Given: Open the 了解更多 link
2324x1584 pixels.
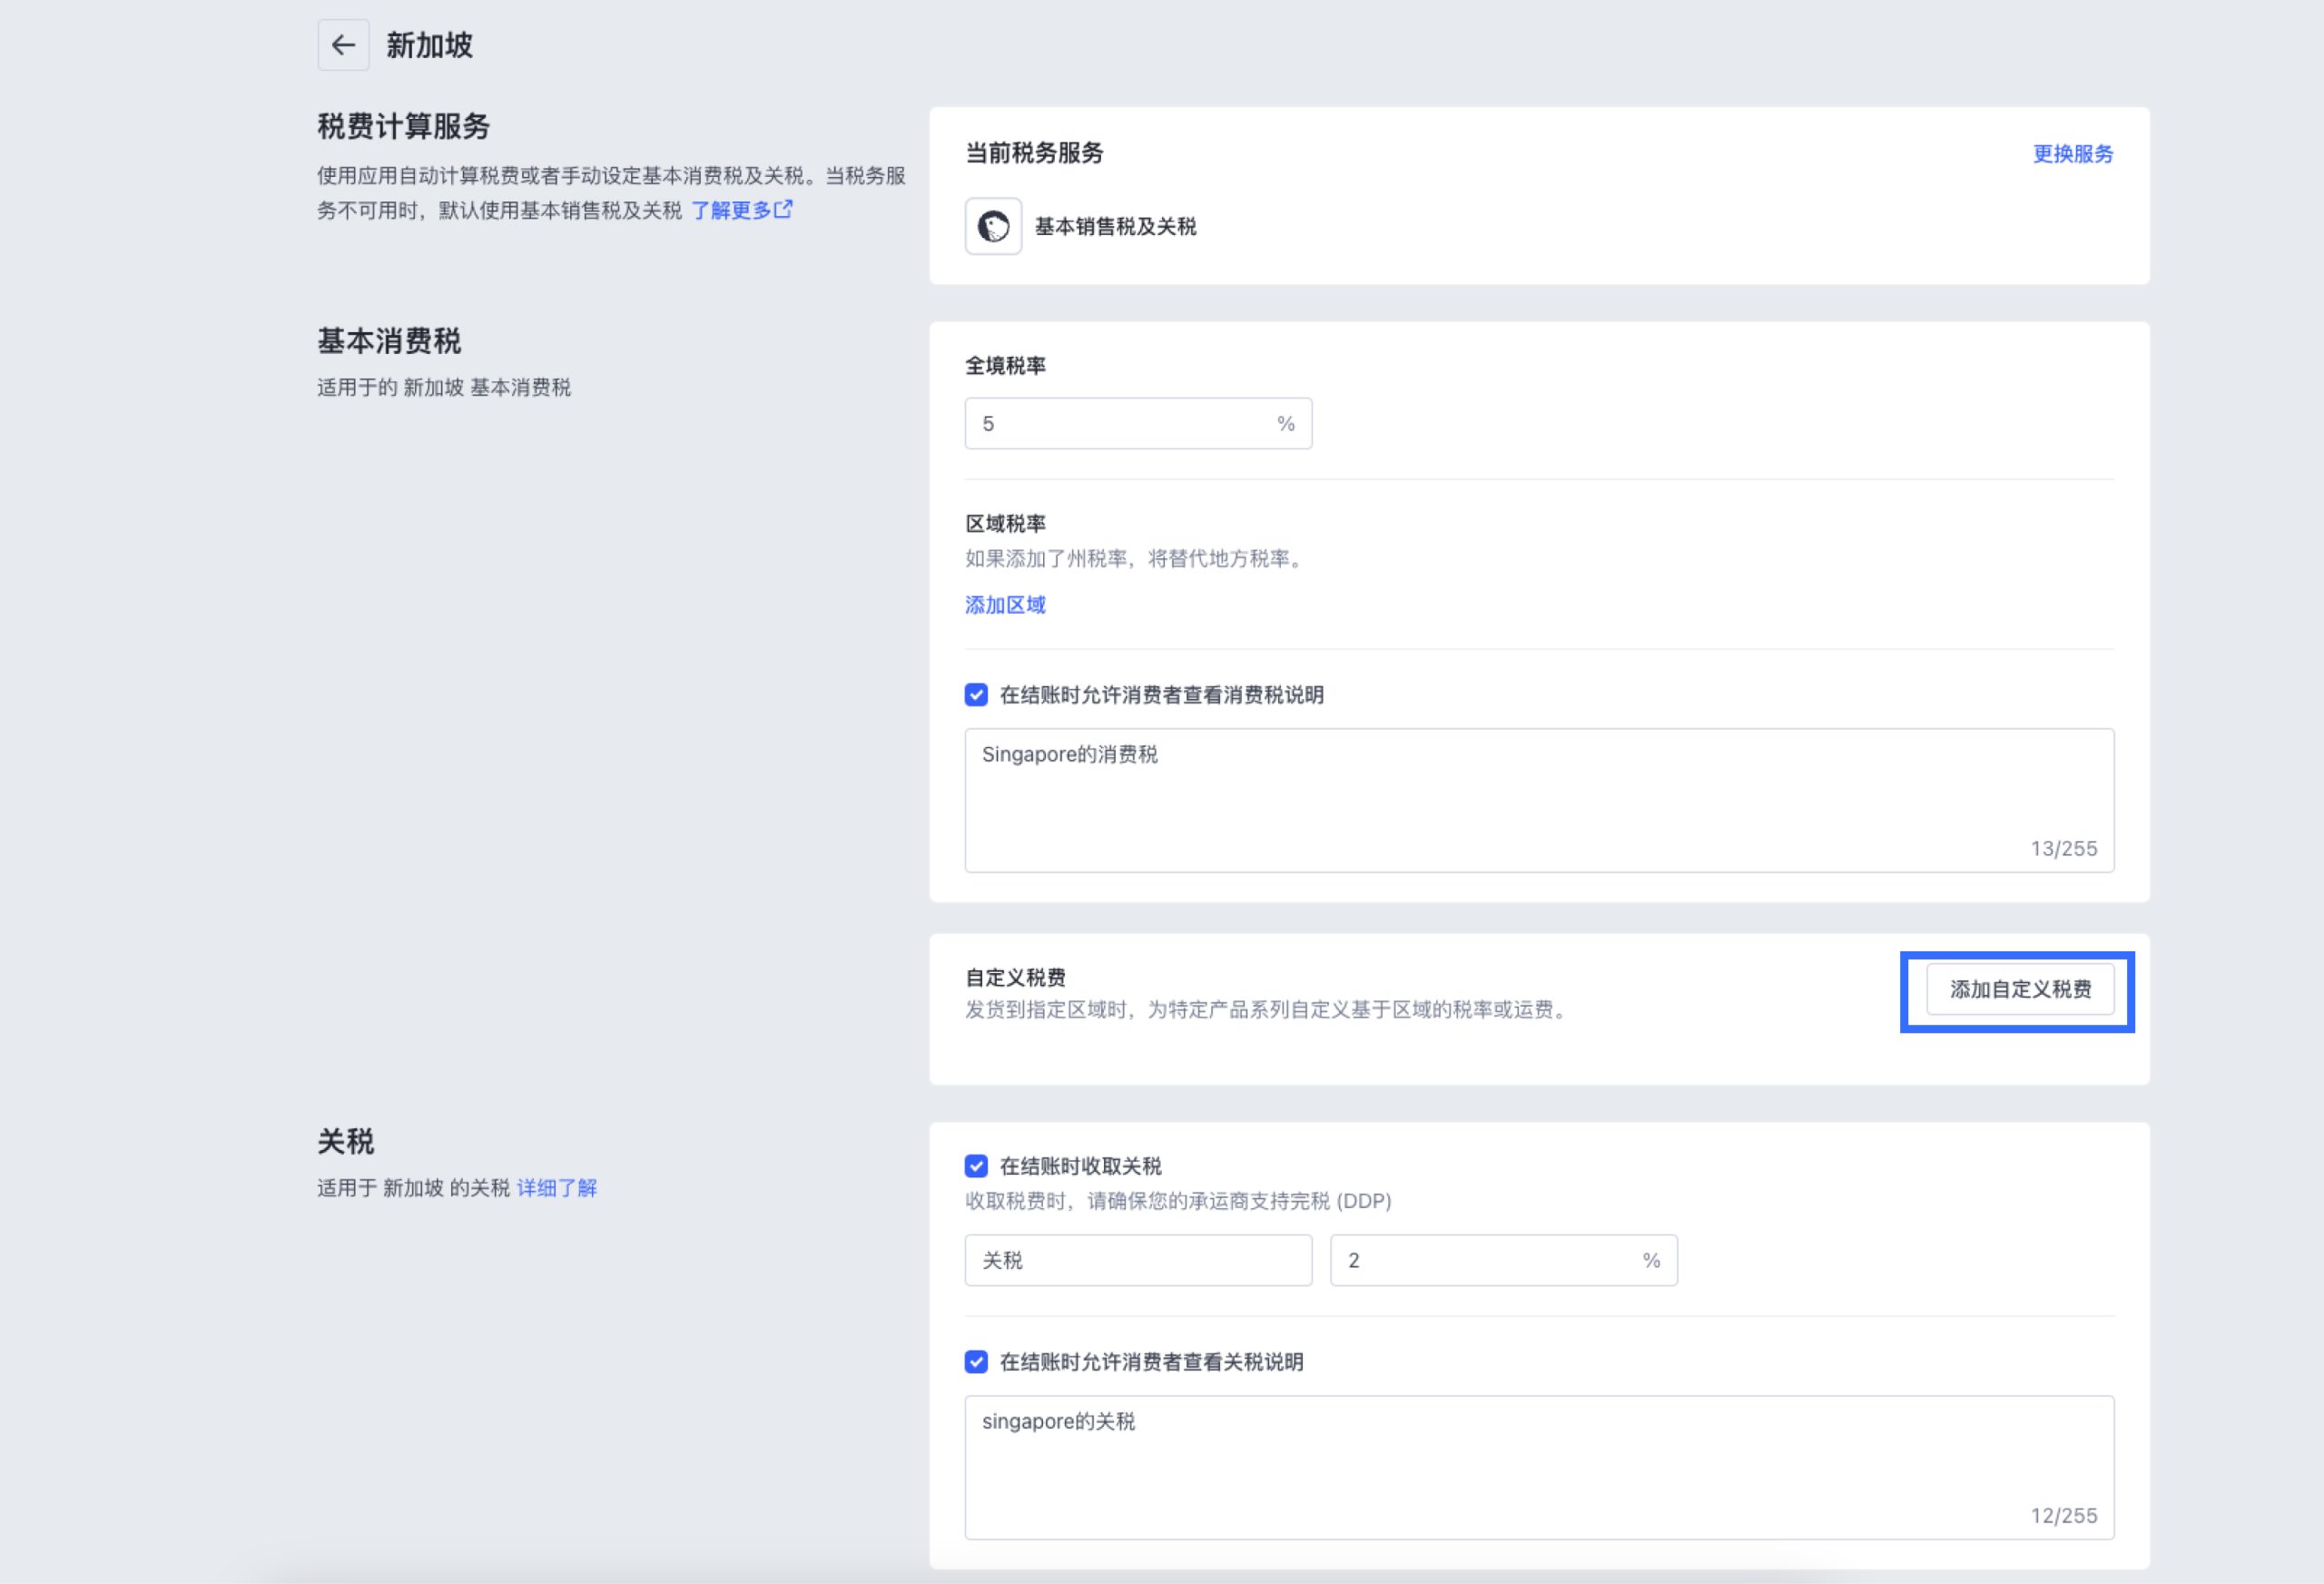Looking at the screenshot, I should (x=731, y=210).
